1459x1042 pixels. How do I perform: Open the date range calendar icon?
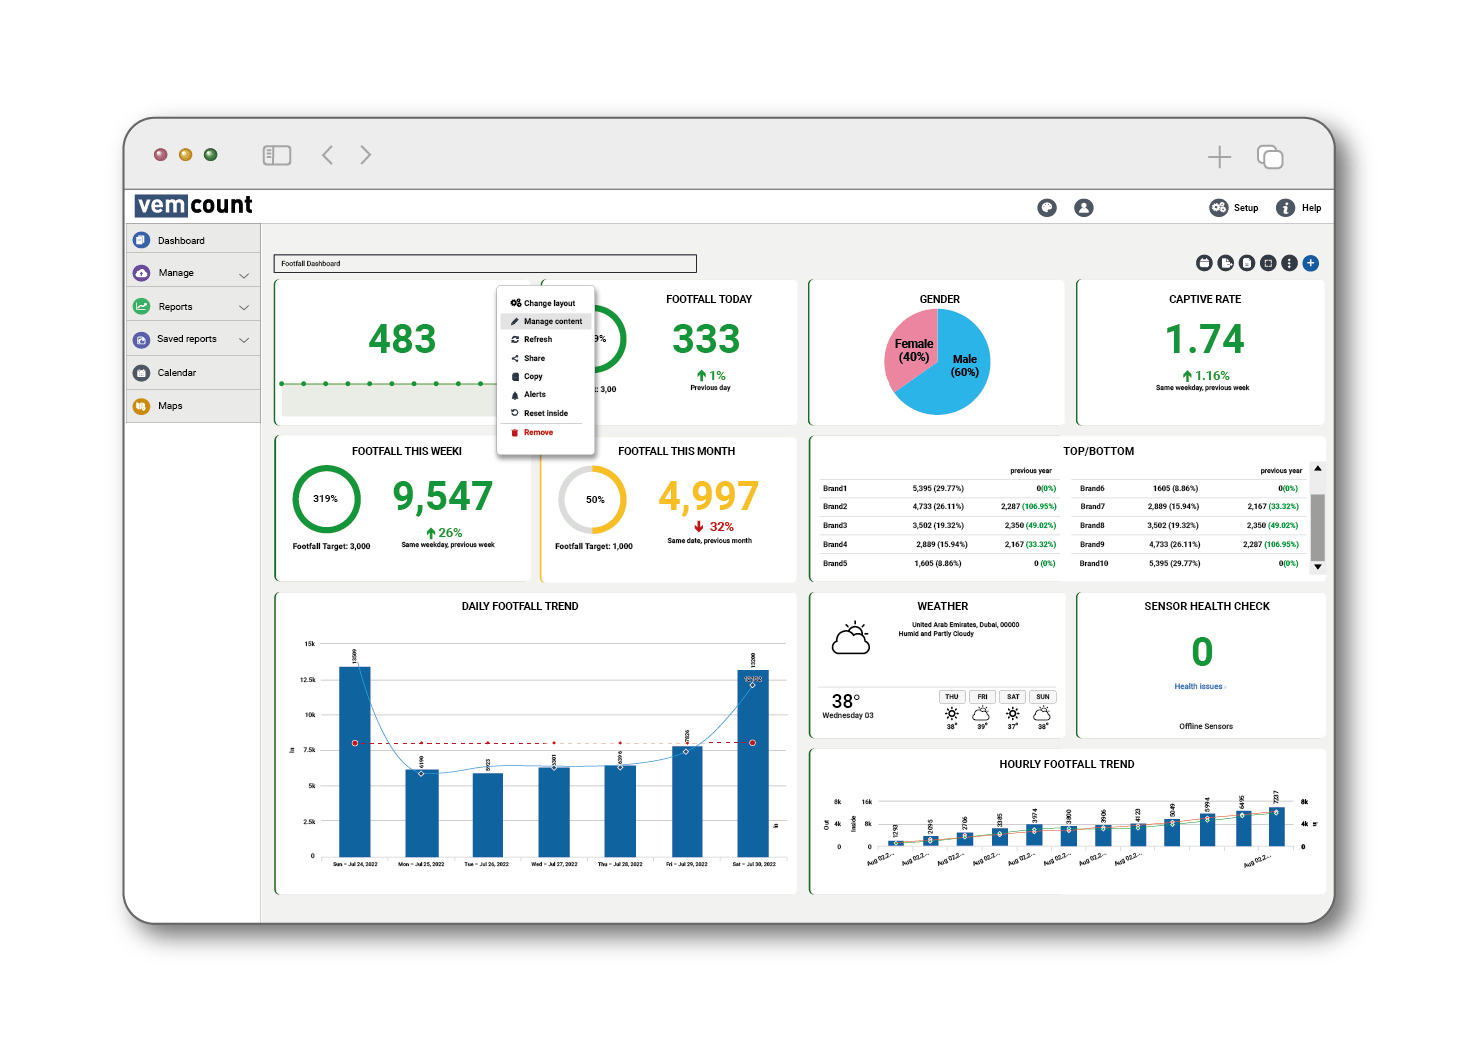(x=1204, y=263)
